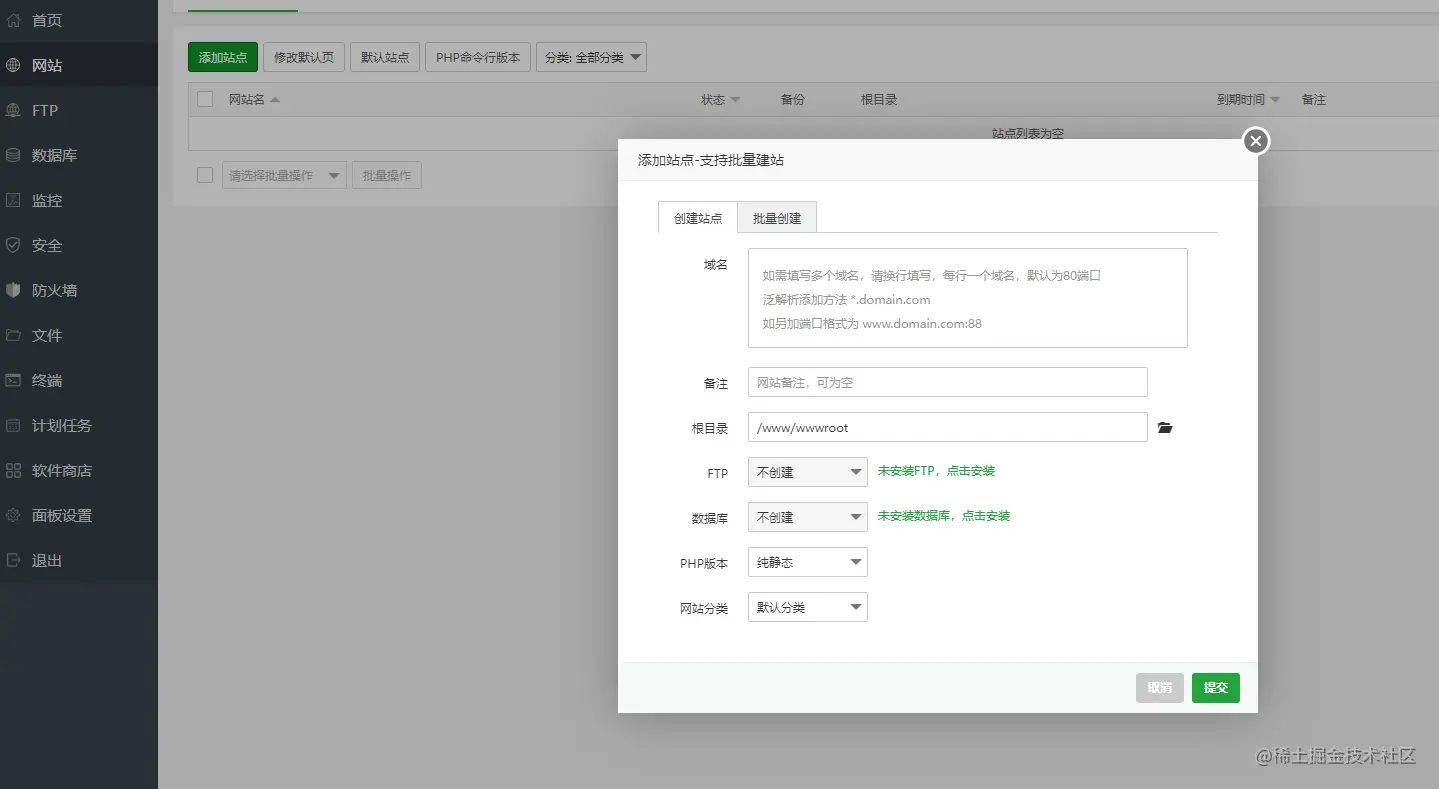Click the home icon beside 首页
1439x789 pixels.
[13, 20]
